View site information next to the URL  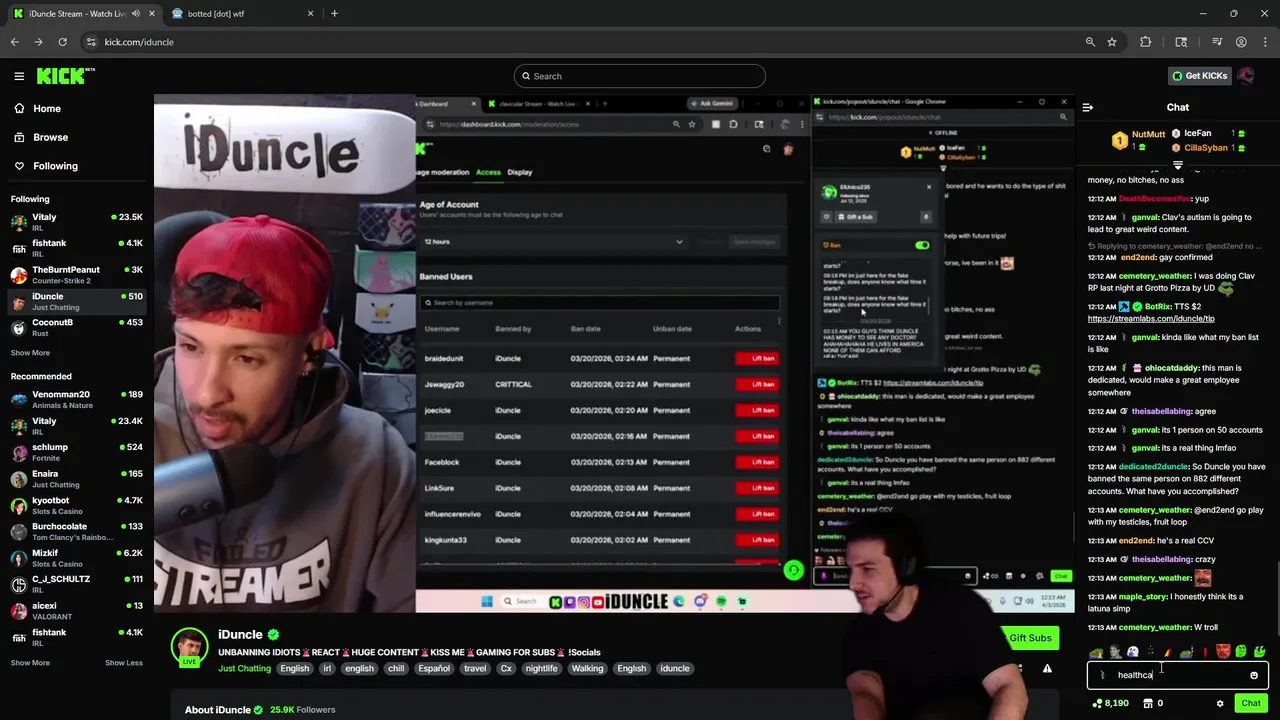[x=91, y=42]
